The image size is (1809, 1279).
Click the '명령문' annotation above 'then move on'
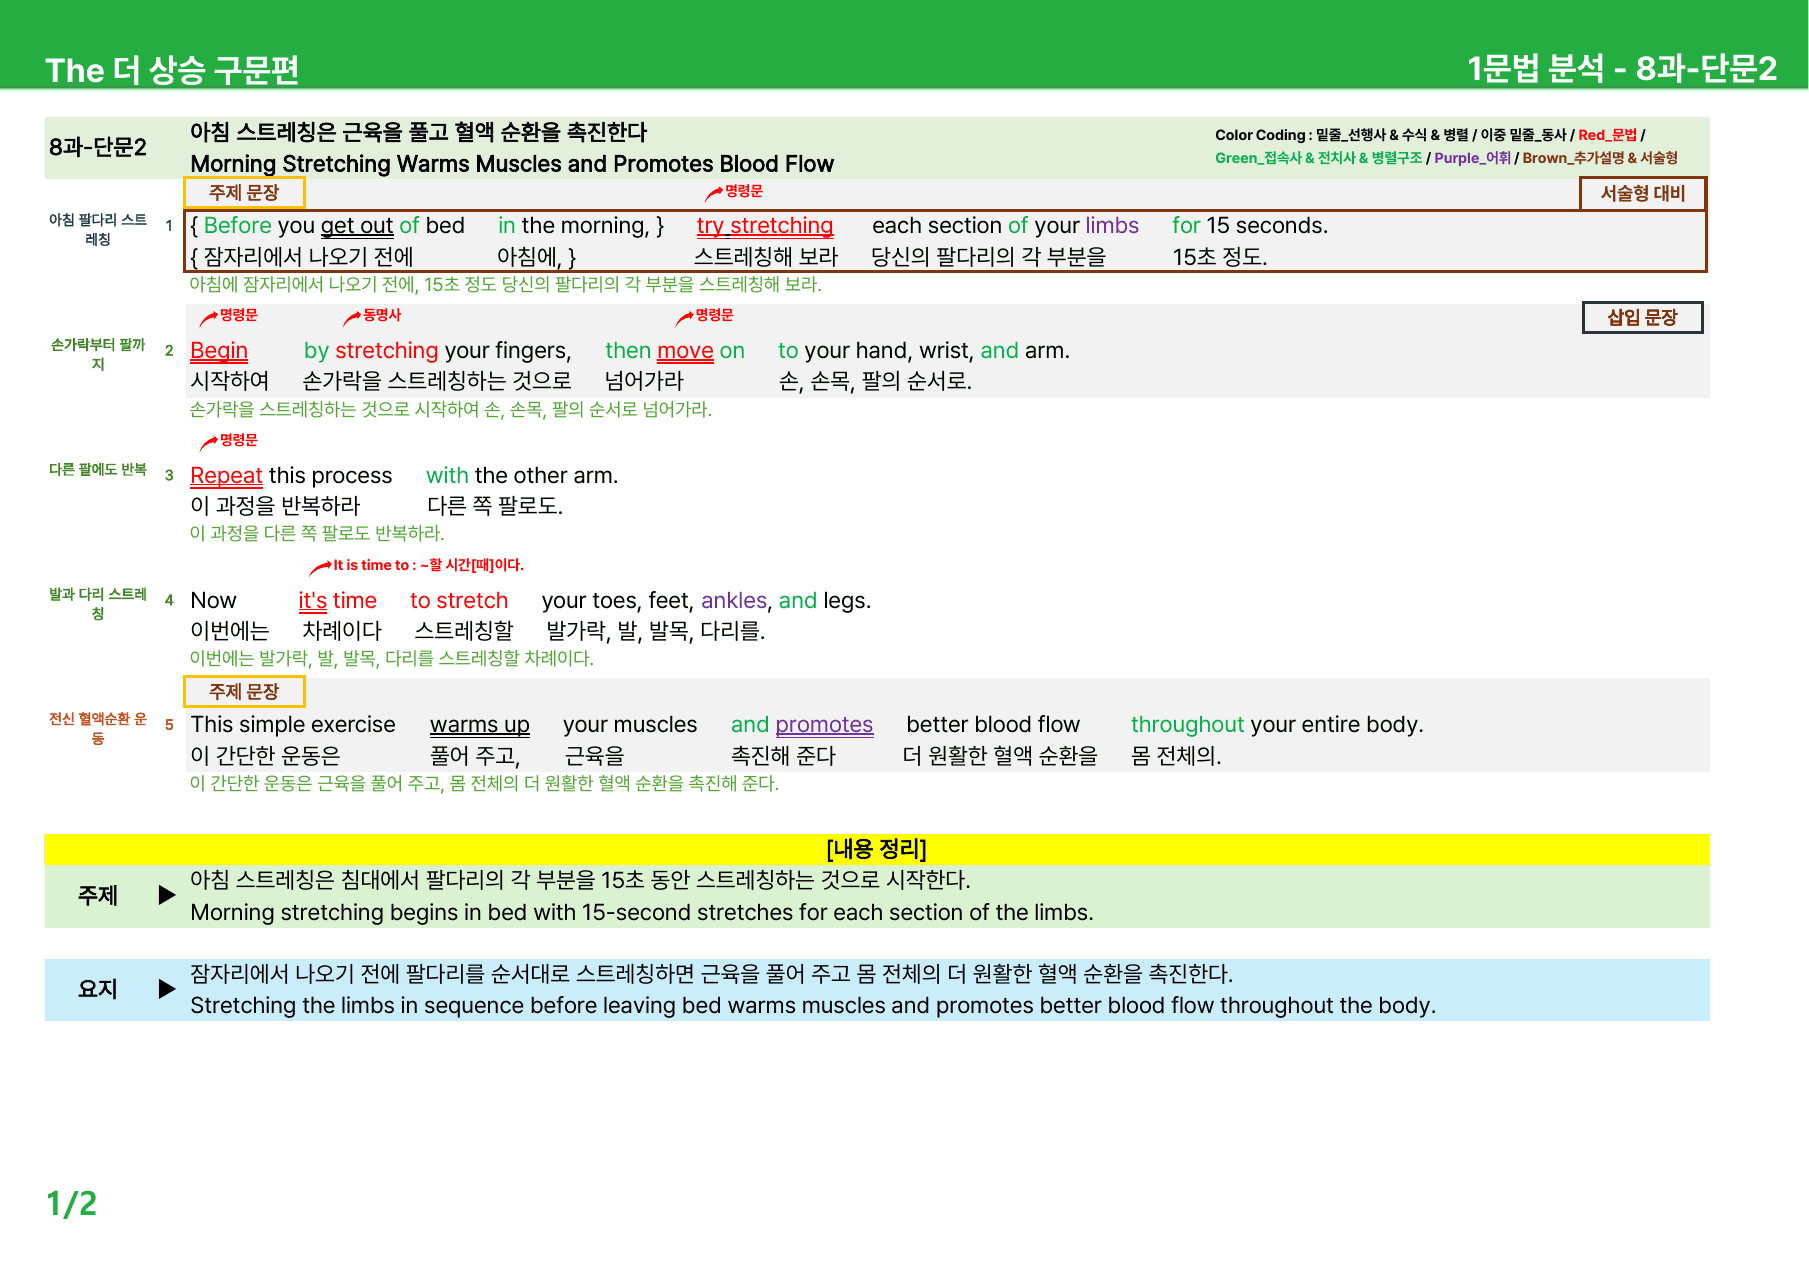706,316
